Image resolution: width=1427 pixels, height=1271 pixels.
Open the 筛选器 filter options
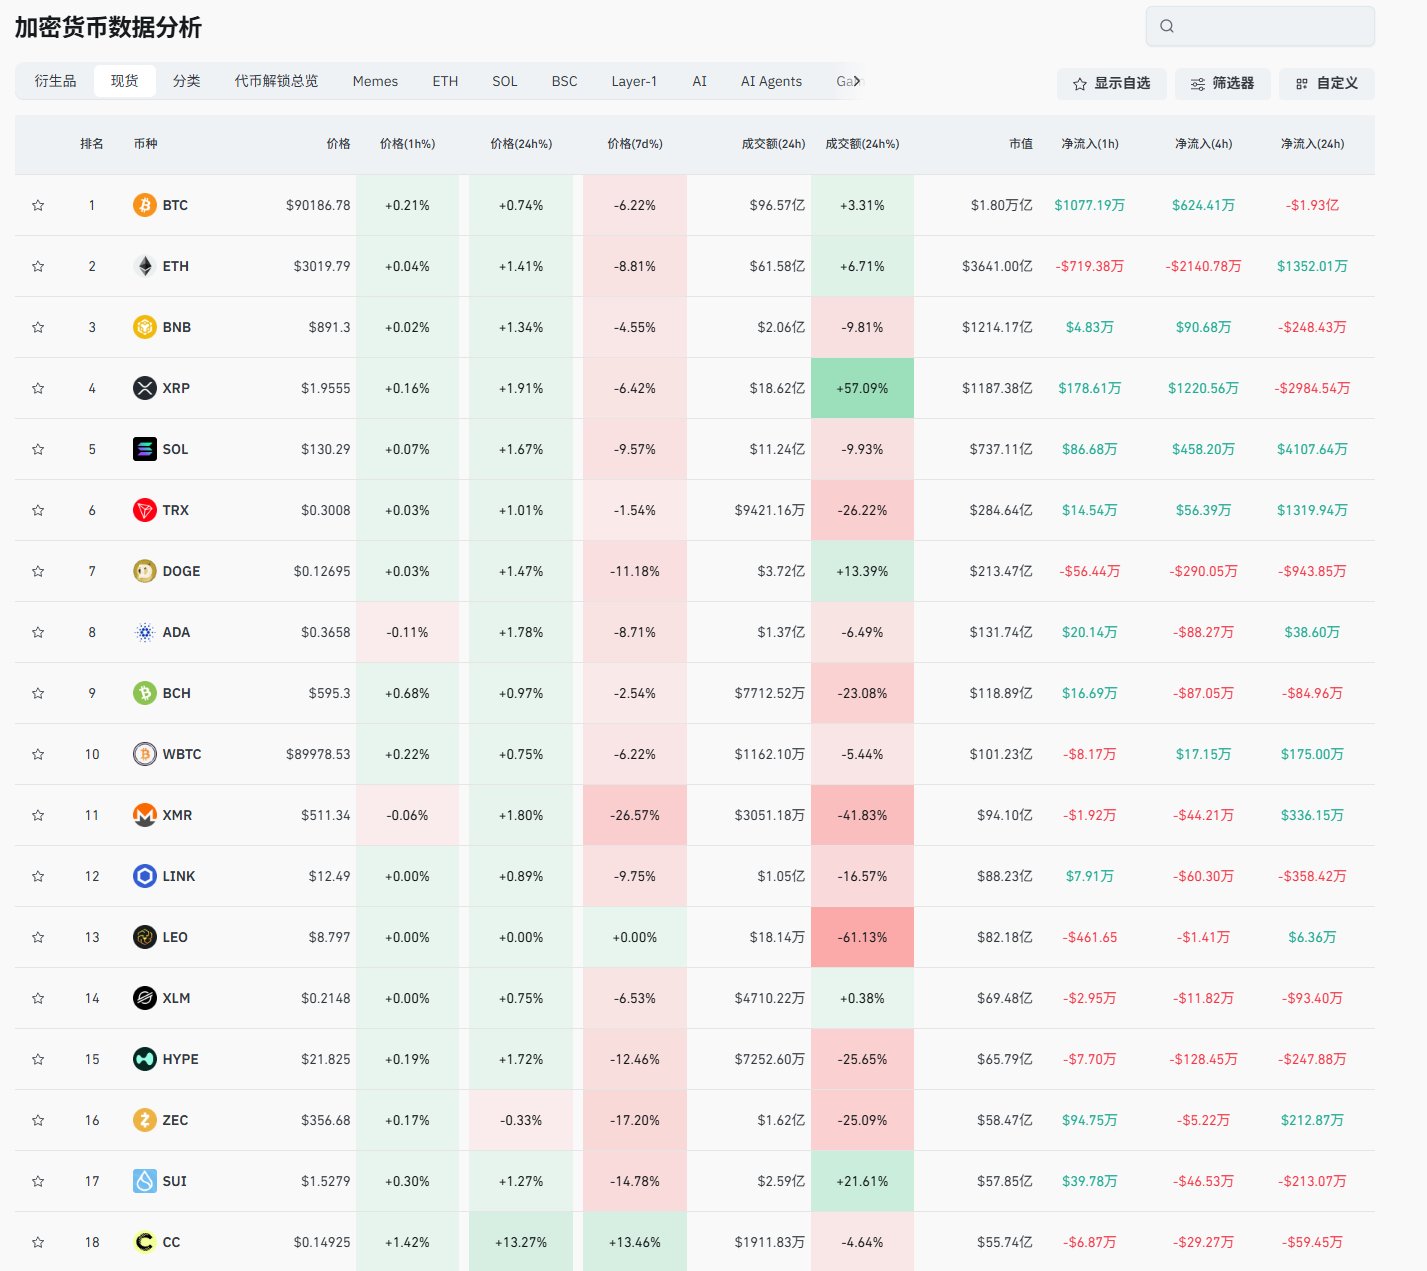click(1222, 84)
